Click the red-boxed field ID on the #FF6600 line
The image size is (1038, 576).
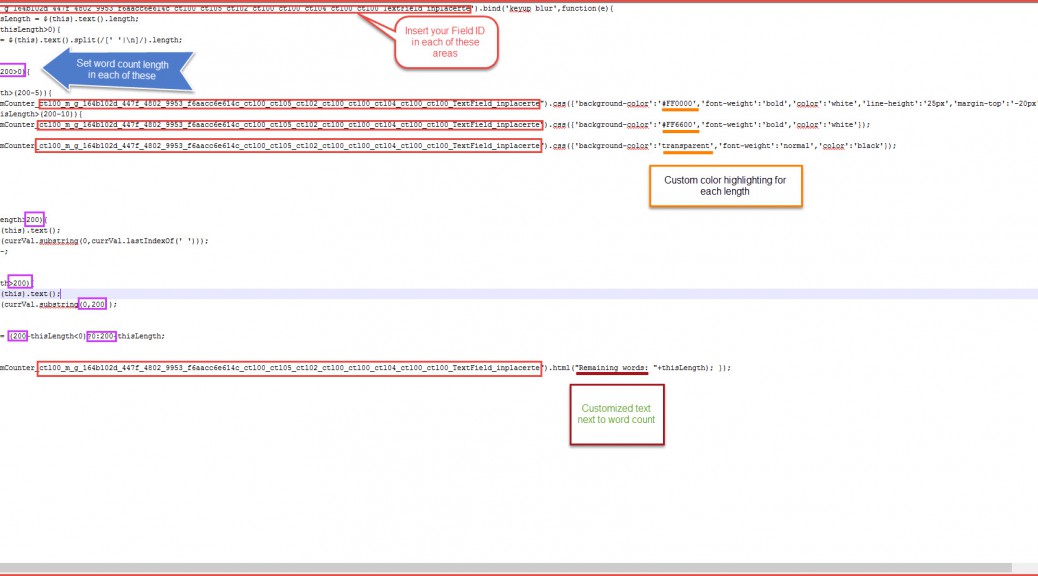click(289, 124)
